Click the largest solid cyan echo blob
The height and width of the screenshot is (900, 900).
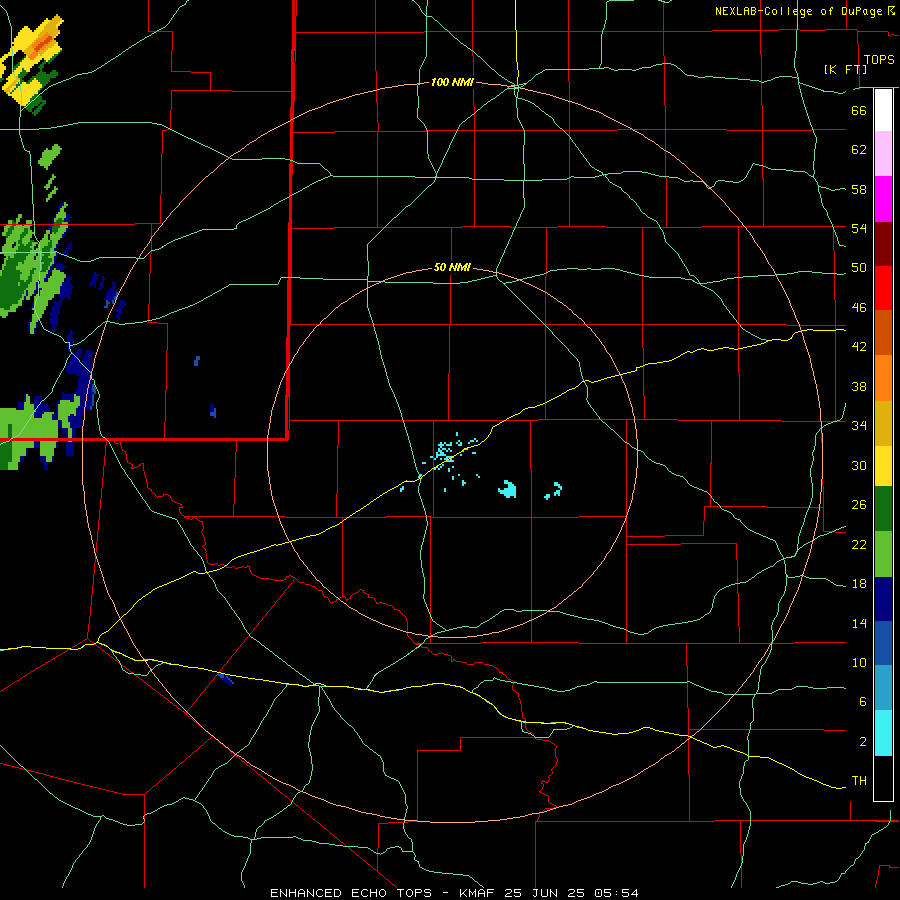click(x=507, y=489)
